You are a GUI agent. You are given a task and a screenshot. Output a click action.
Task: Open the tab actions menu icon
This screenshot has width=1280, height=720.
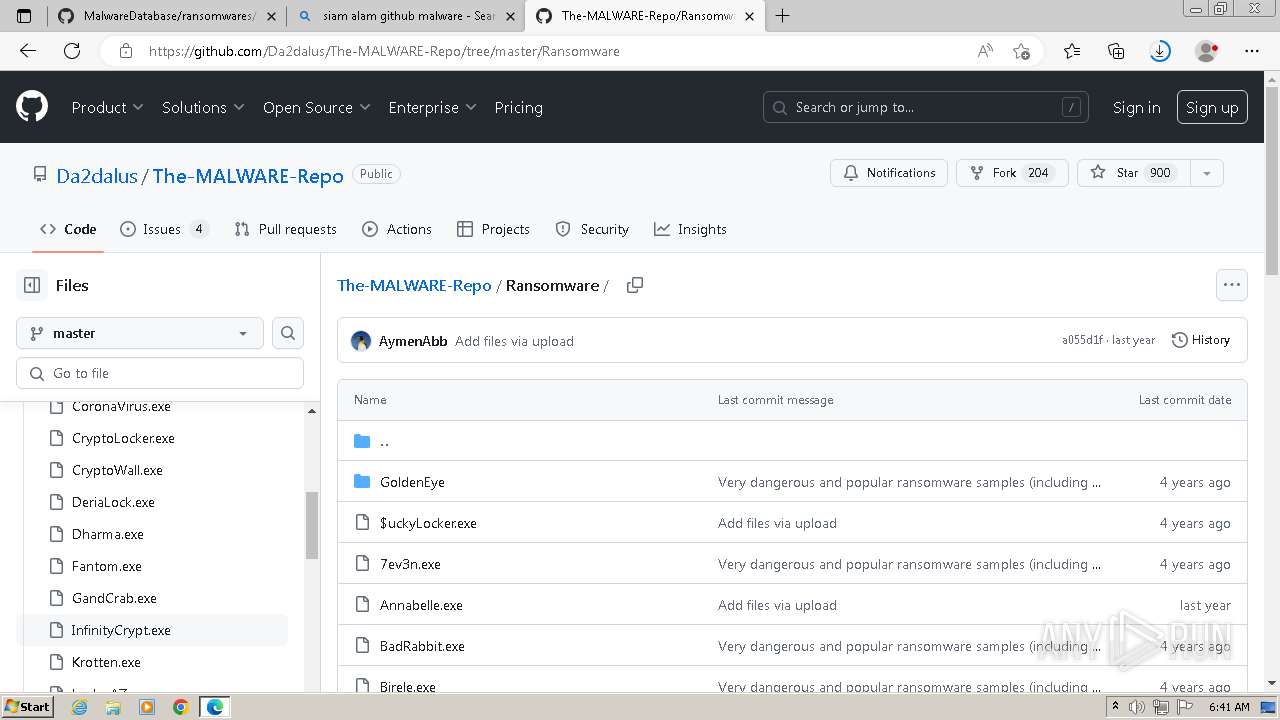24,16
